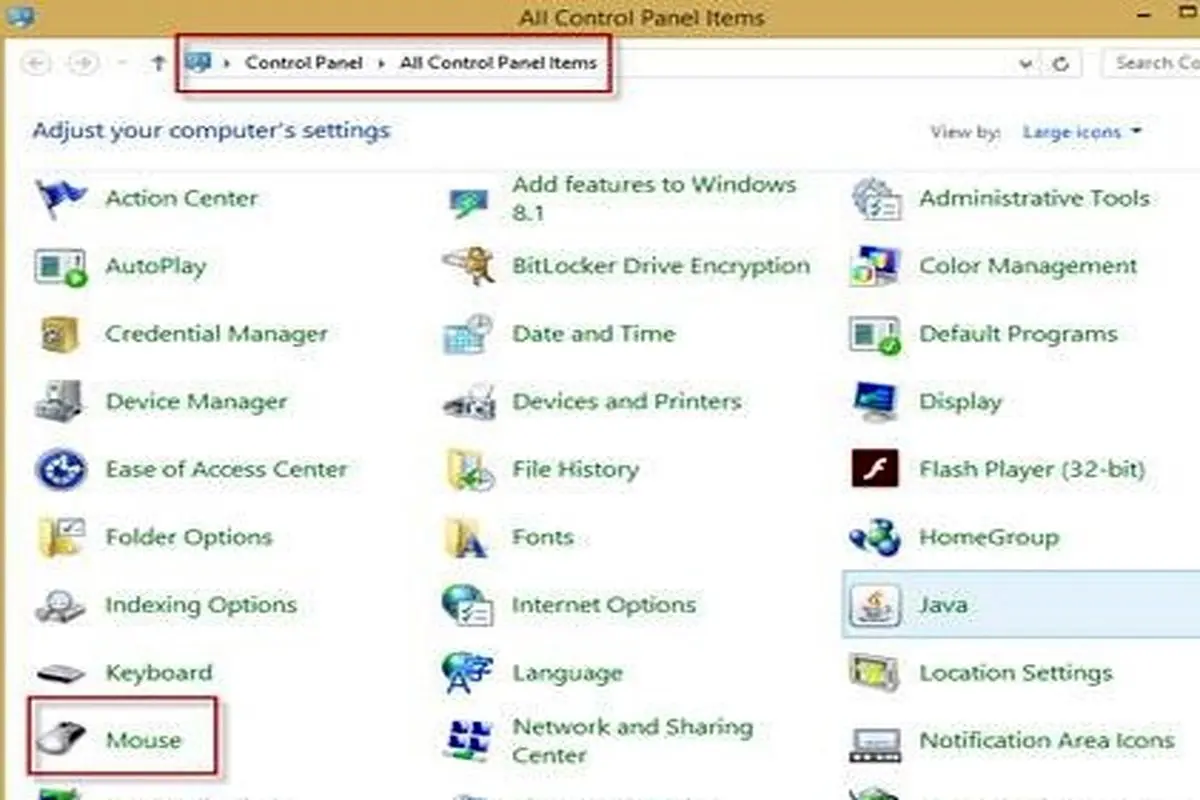Open the AutoPlay text link
Screen dimensions: 1200x800
[156, 267]
